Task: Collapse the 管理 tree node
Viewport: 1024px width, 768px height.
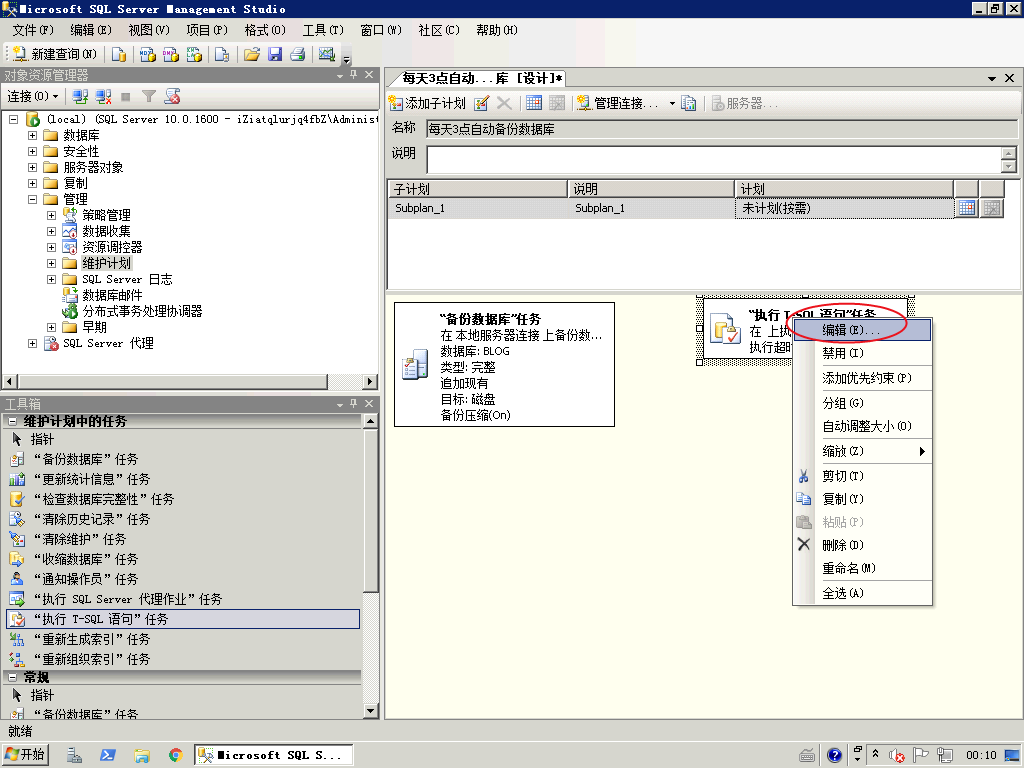Action: point(32,199)
